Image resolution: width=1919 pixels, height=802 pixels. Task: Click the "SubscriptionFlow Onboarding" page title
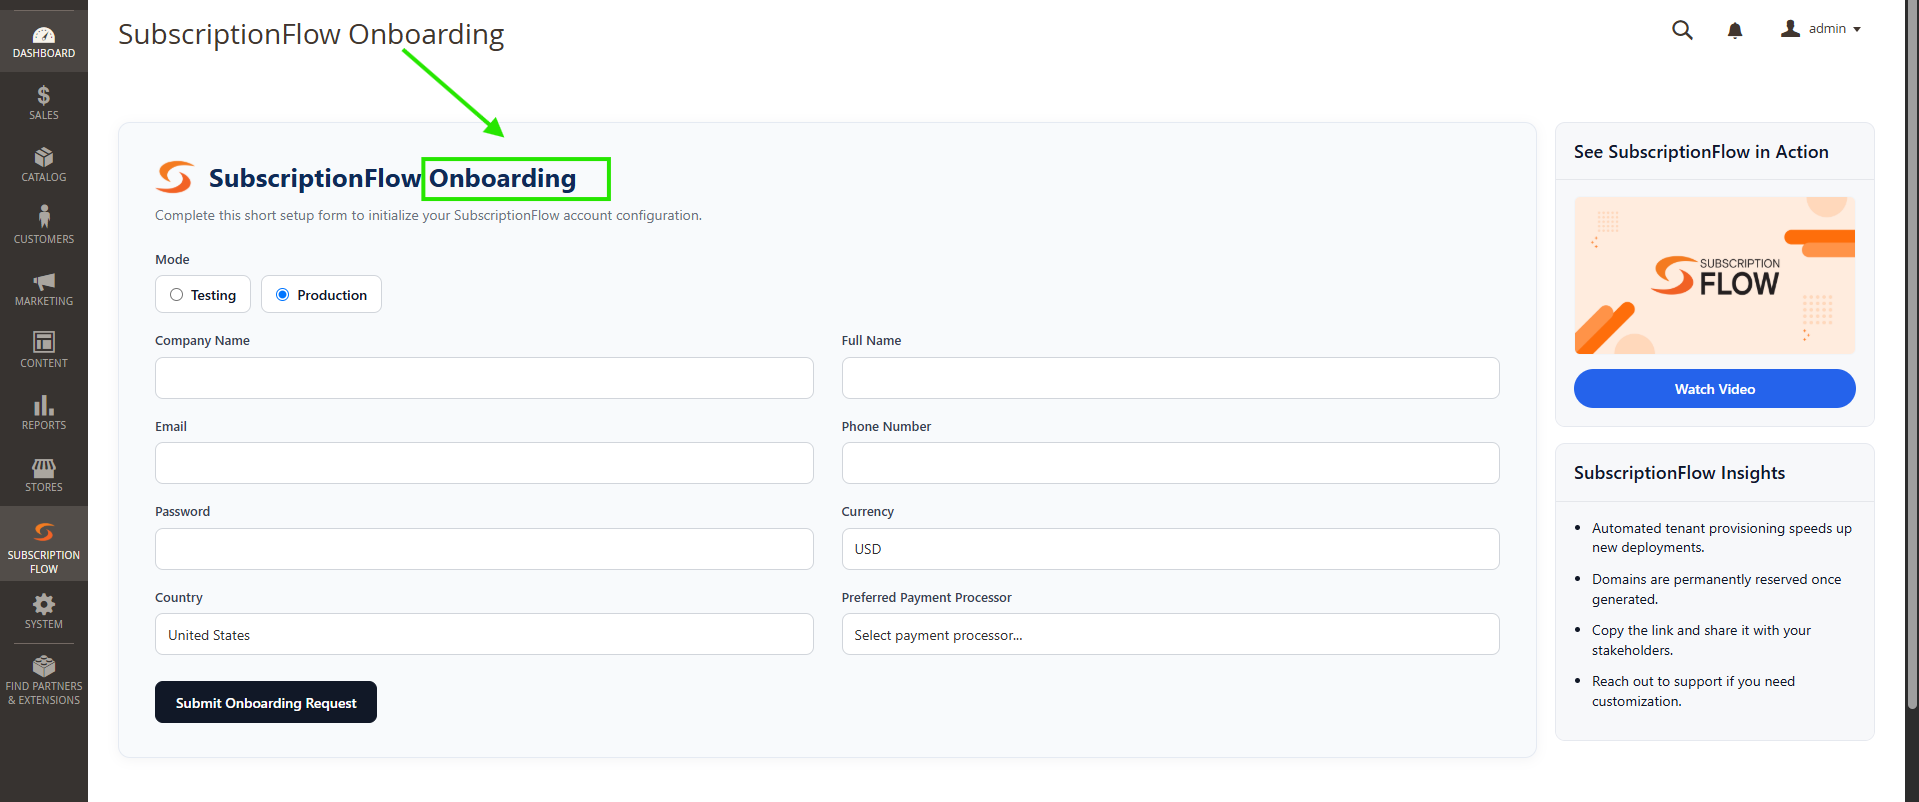311,34
